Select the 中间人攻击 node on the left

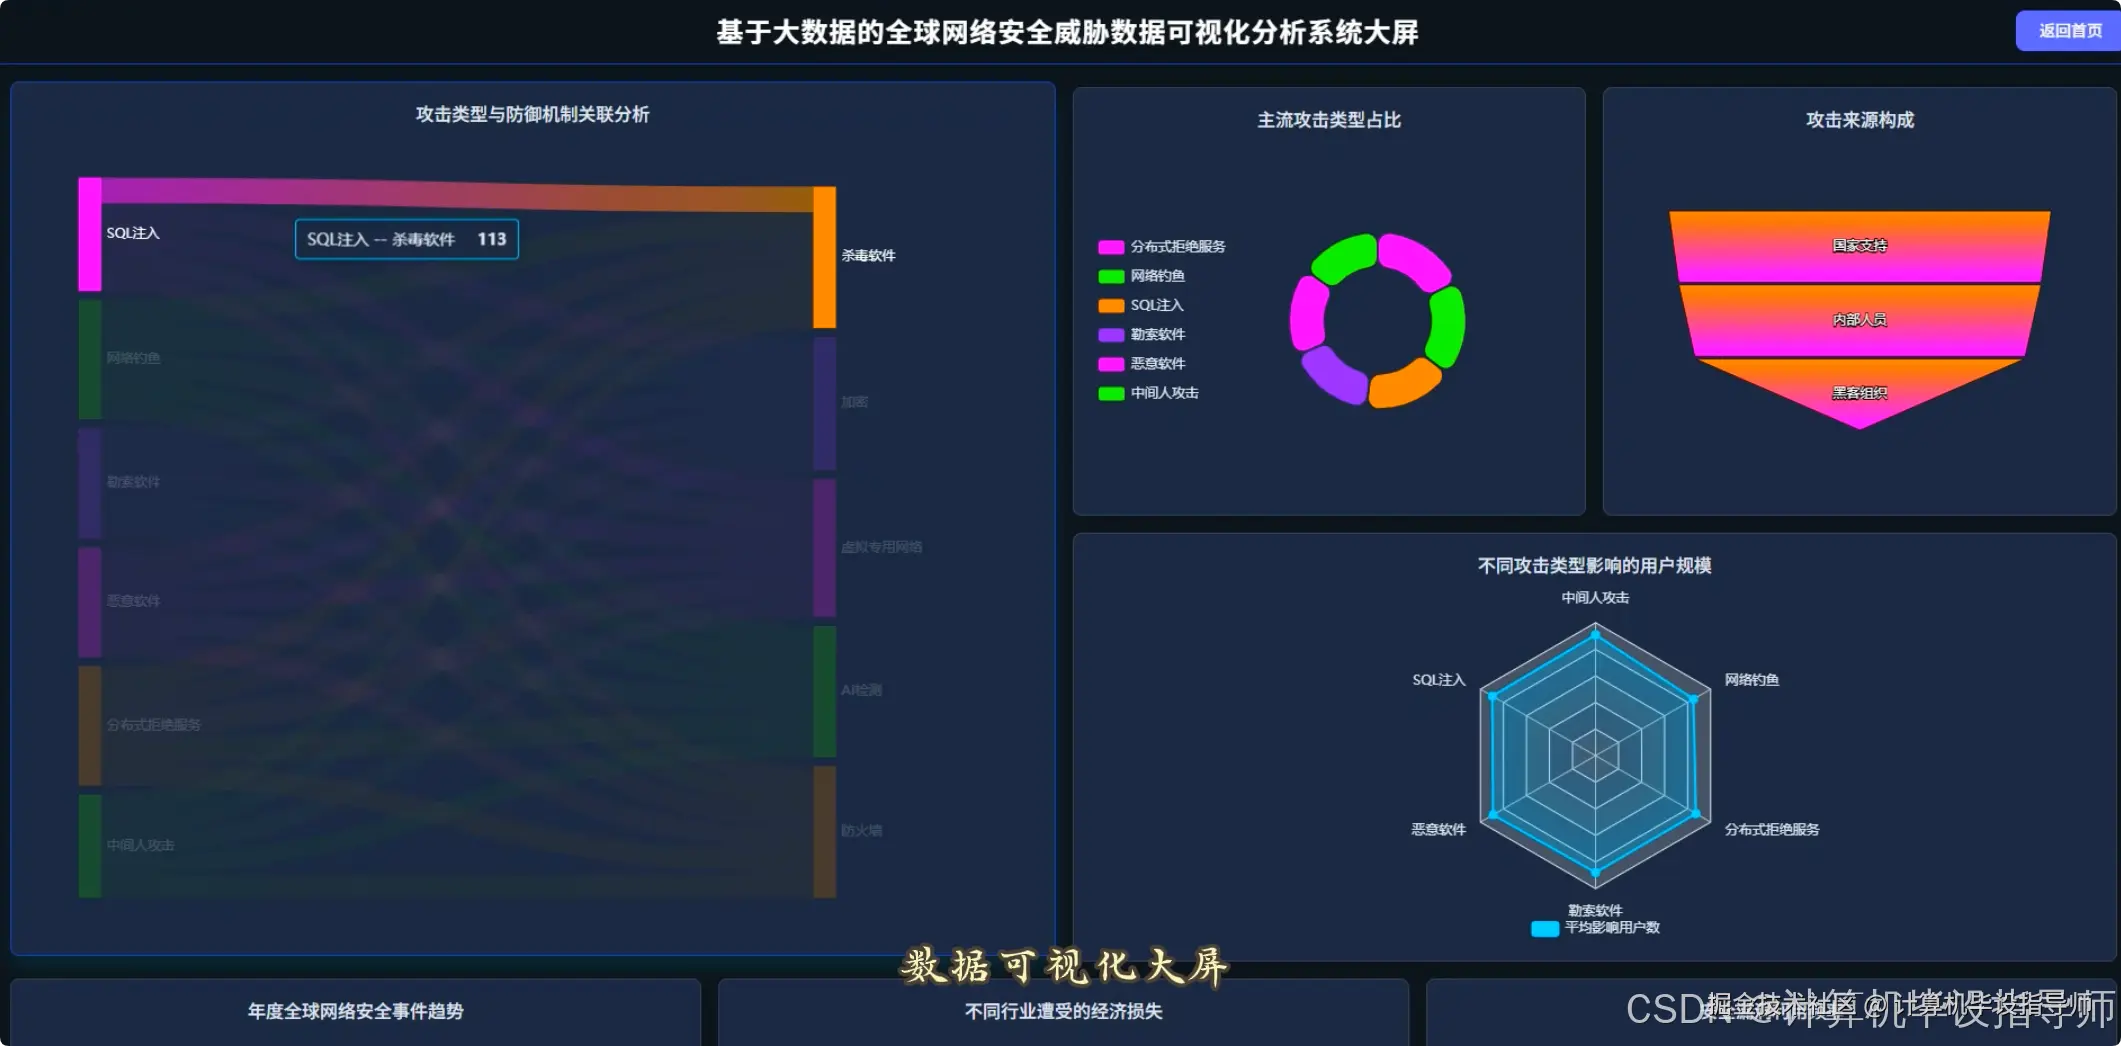pyautogui.click(x=89, y=845)
